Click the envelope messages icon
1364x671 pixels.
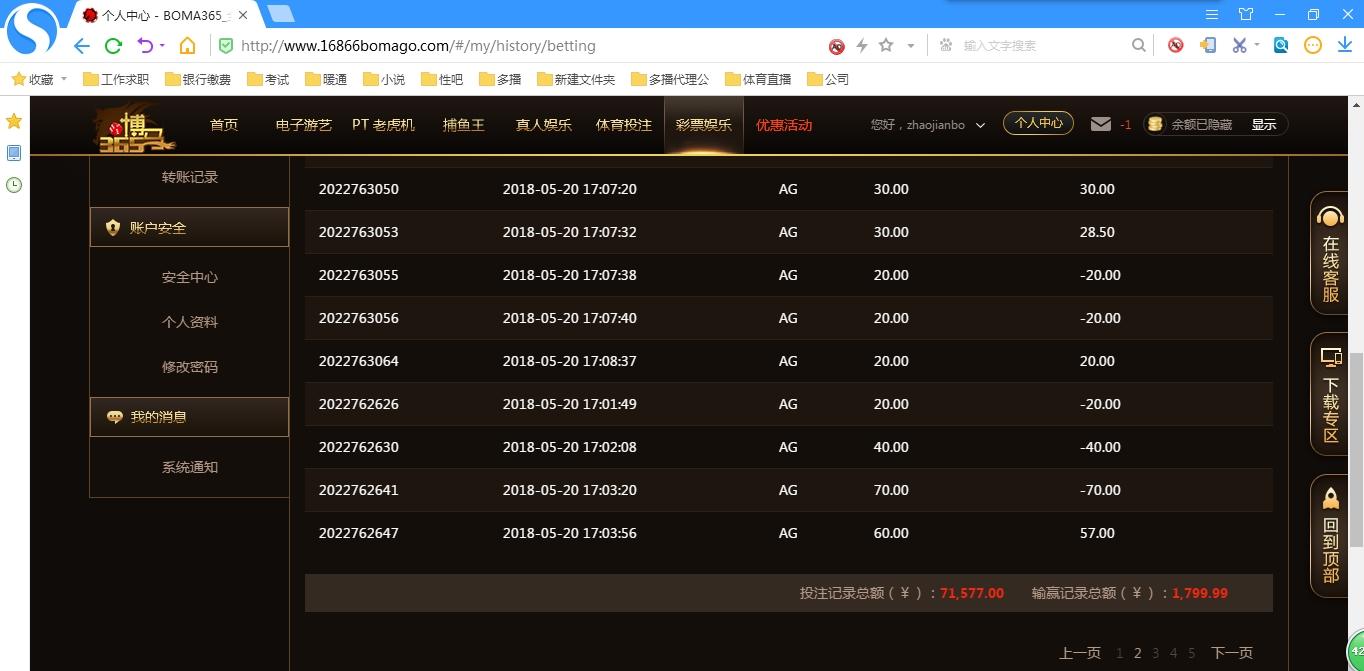coord(1100,124)
